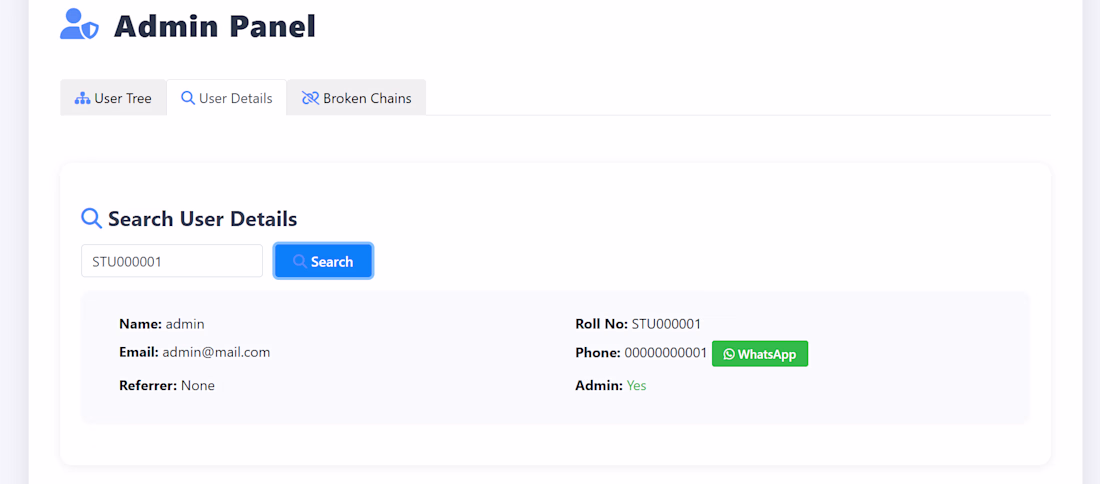This screenshot has width=1100, height=484.
Task: Click the hierarchy icon on User Tree tab
Action: 83,98
